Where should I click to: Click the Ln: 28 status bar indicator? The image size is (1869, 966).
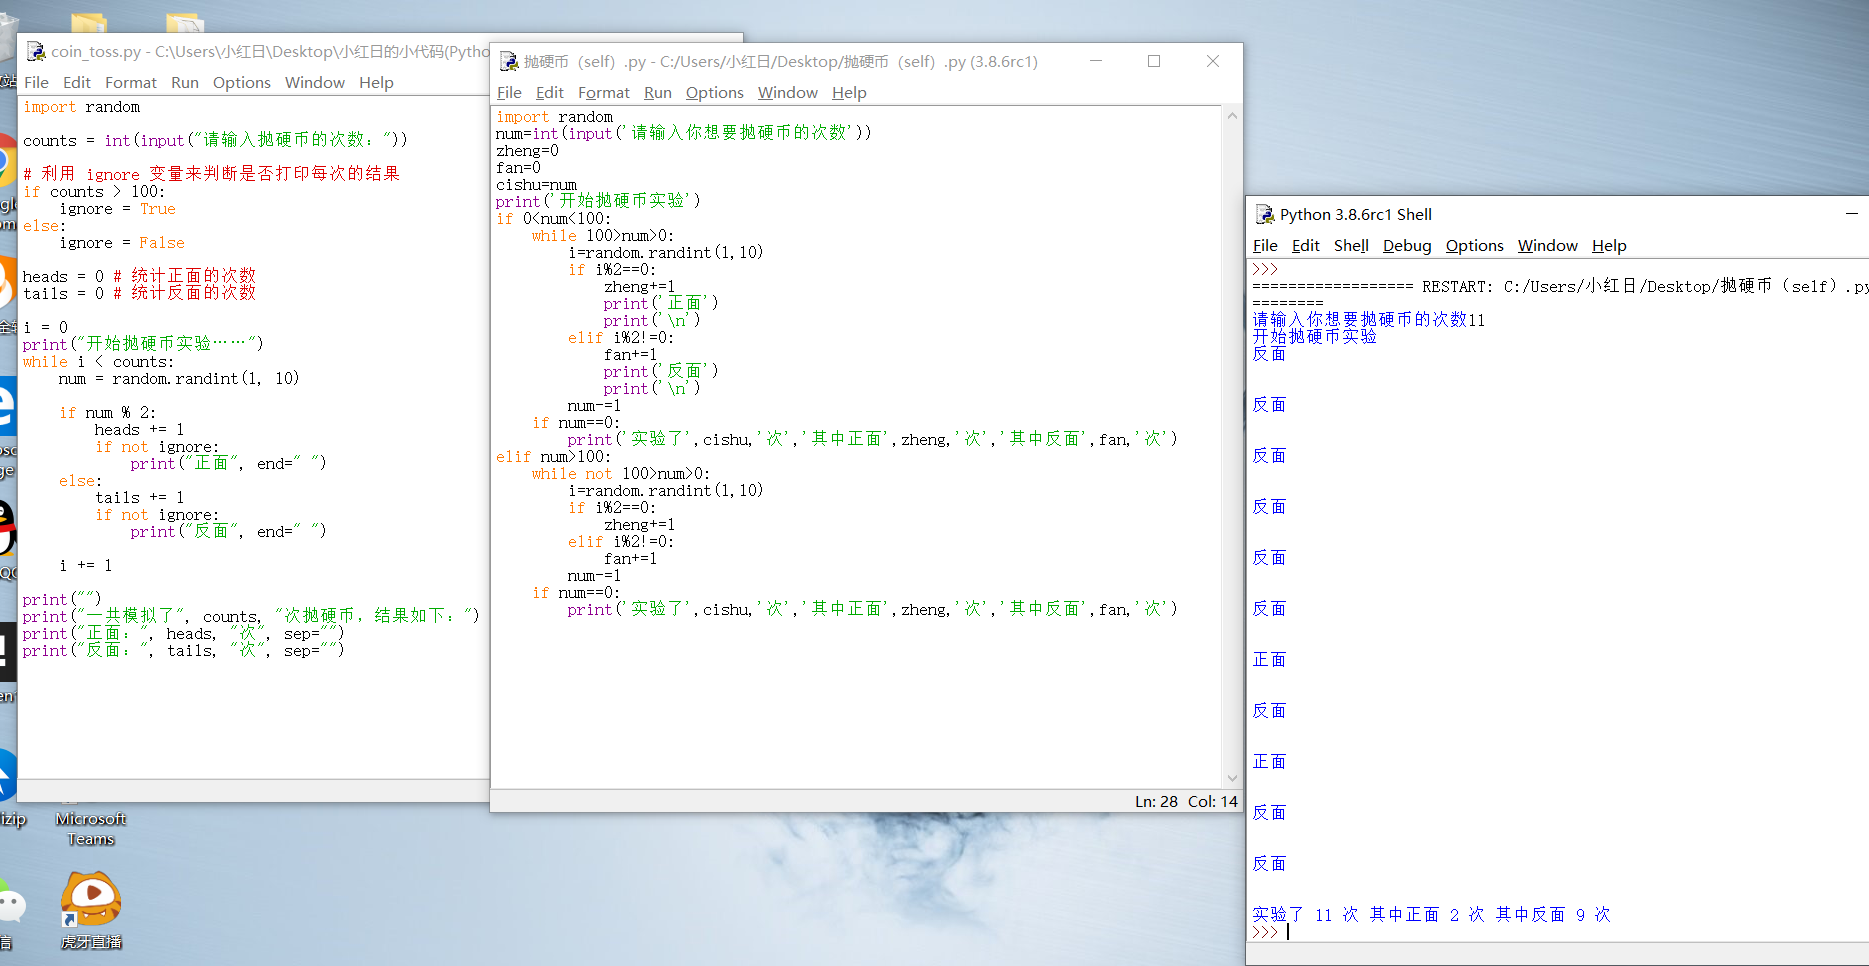click(x=1156, y=801)
